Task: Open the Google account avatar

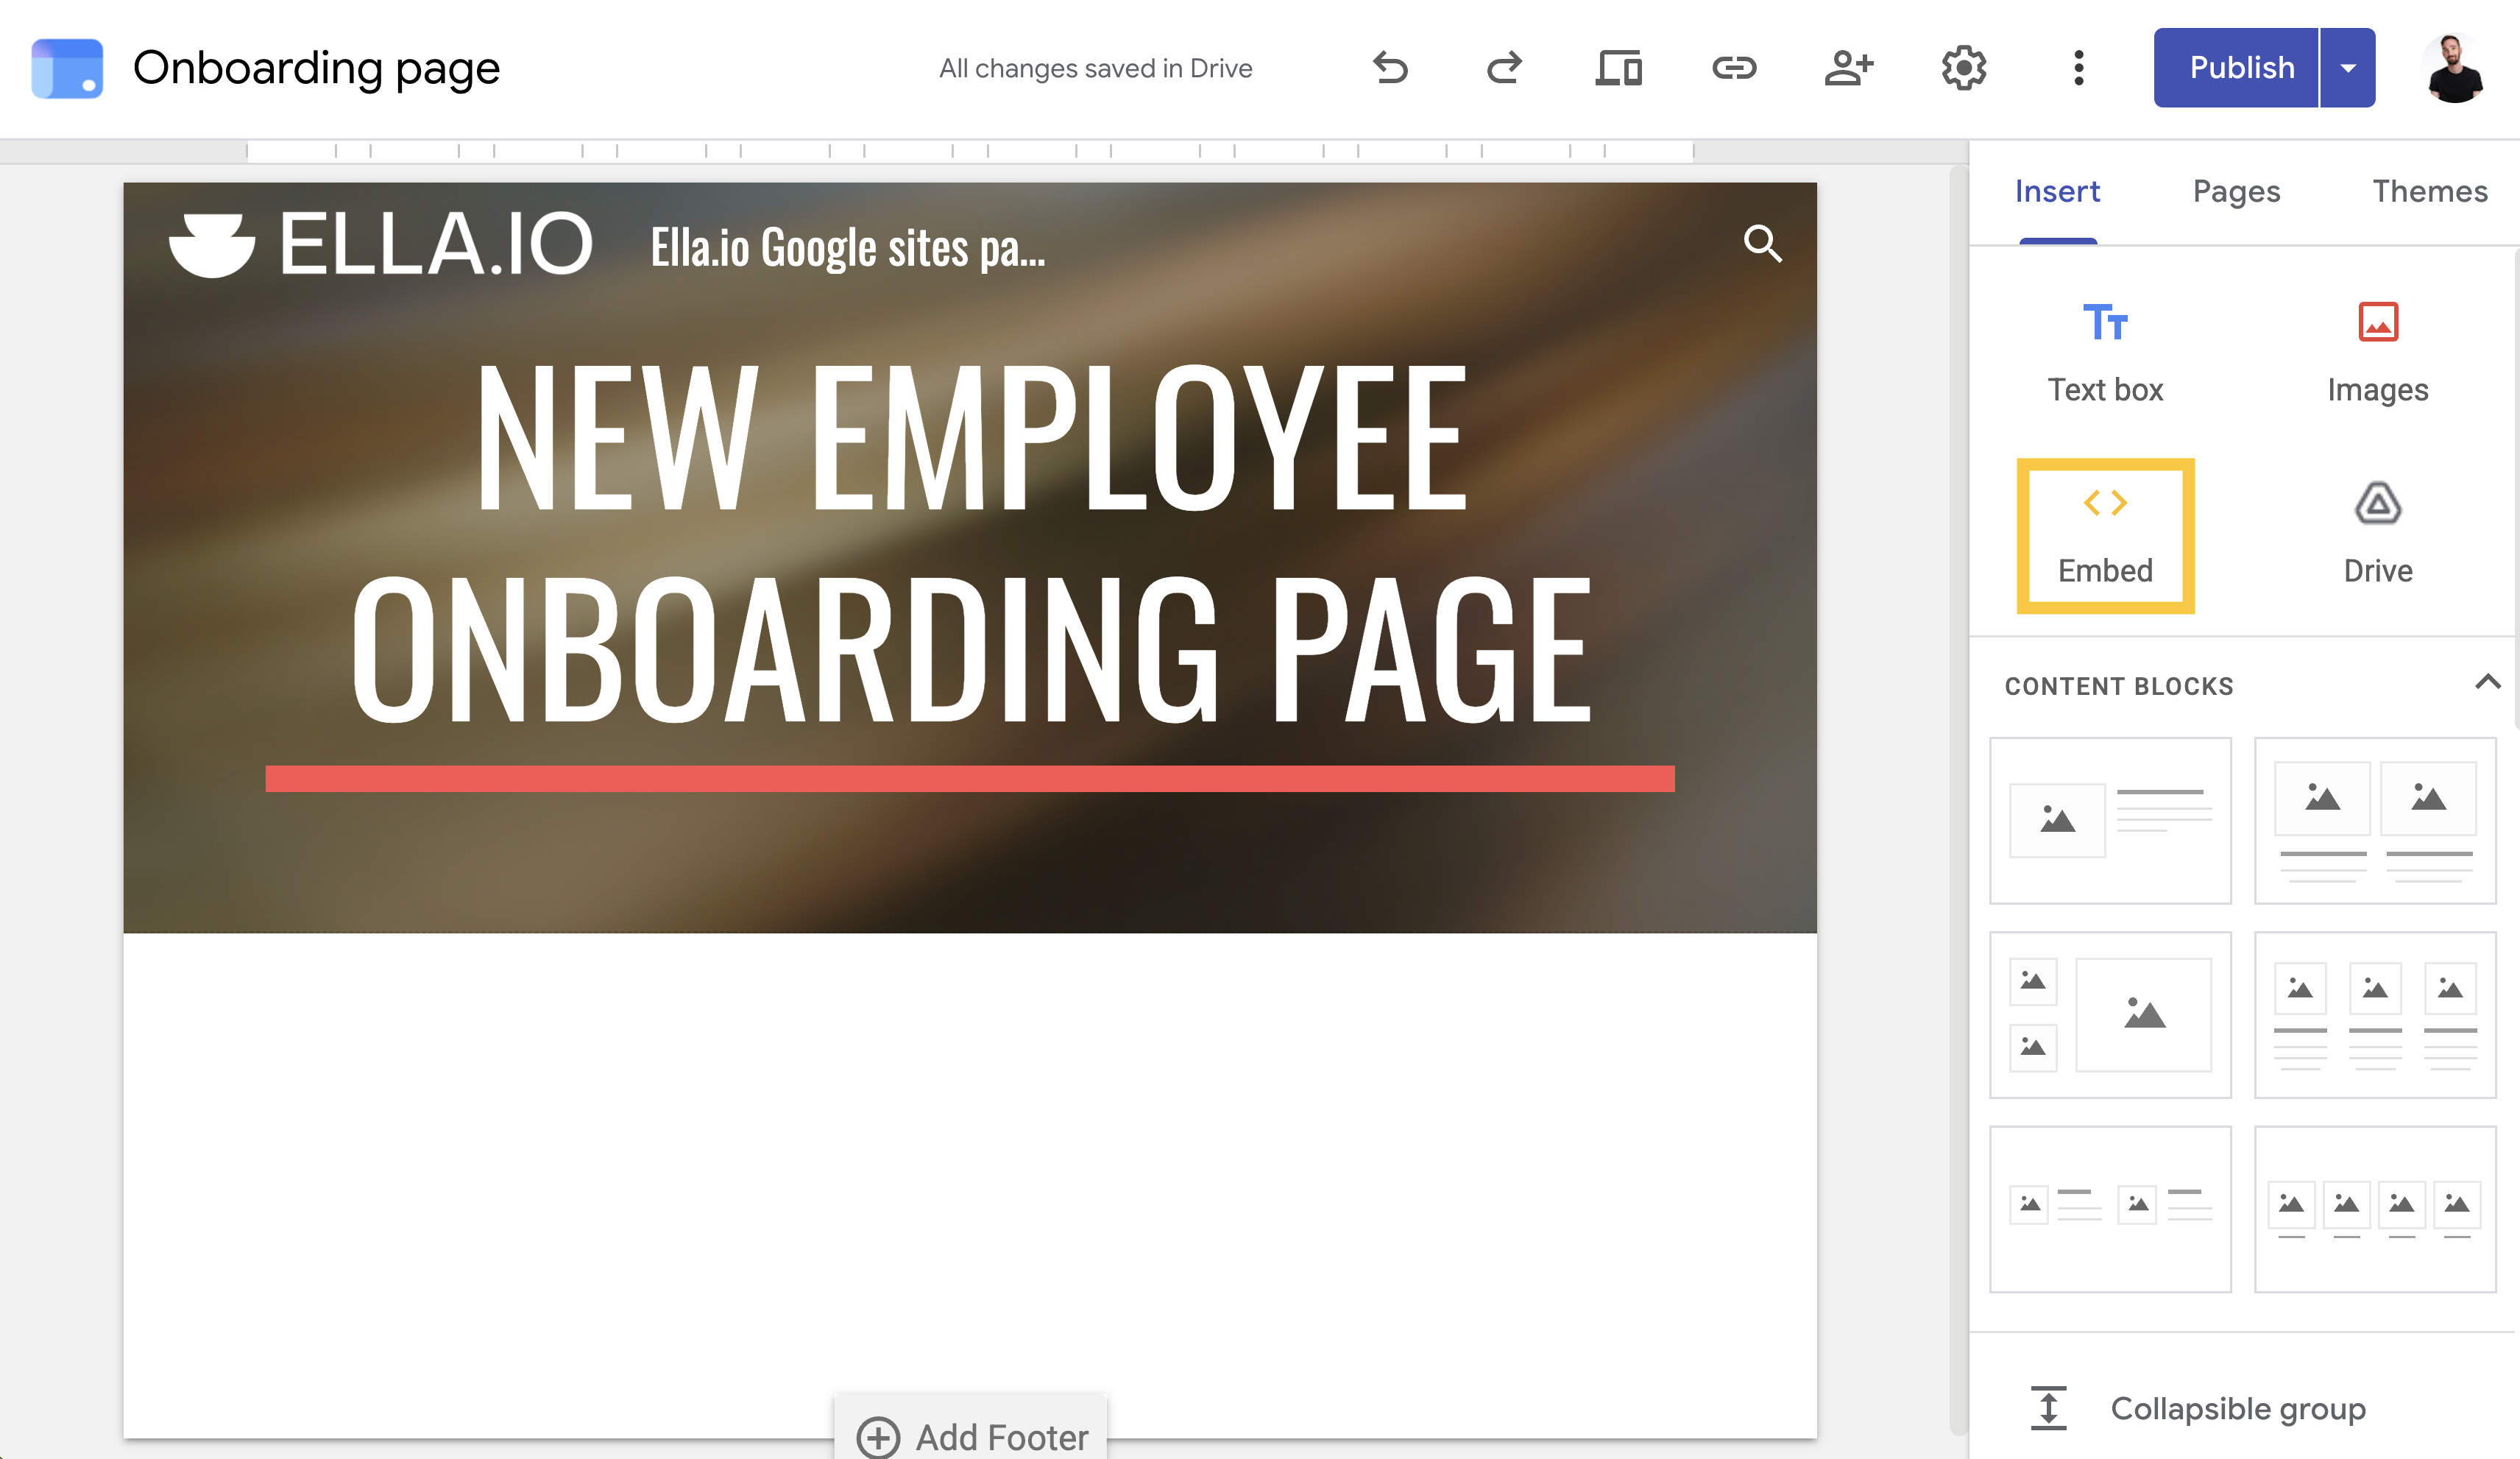Action: 2454,68
